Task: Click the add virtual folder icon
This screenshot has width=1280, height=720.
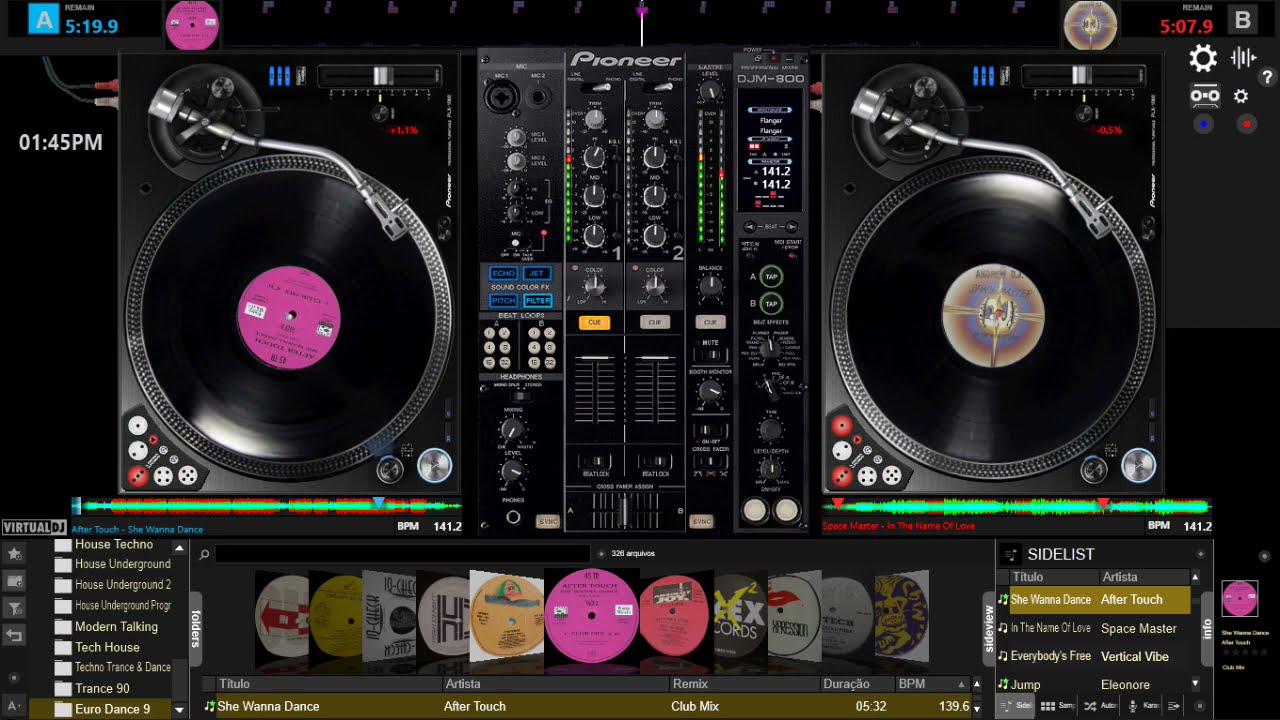Action: (x=14, y=580)
